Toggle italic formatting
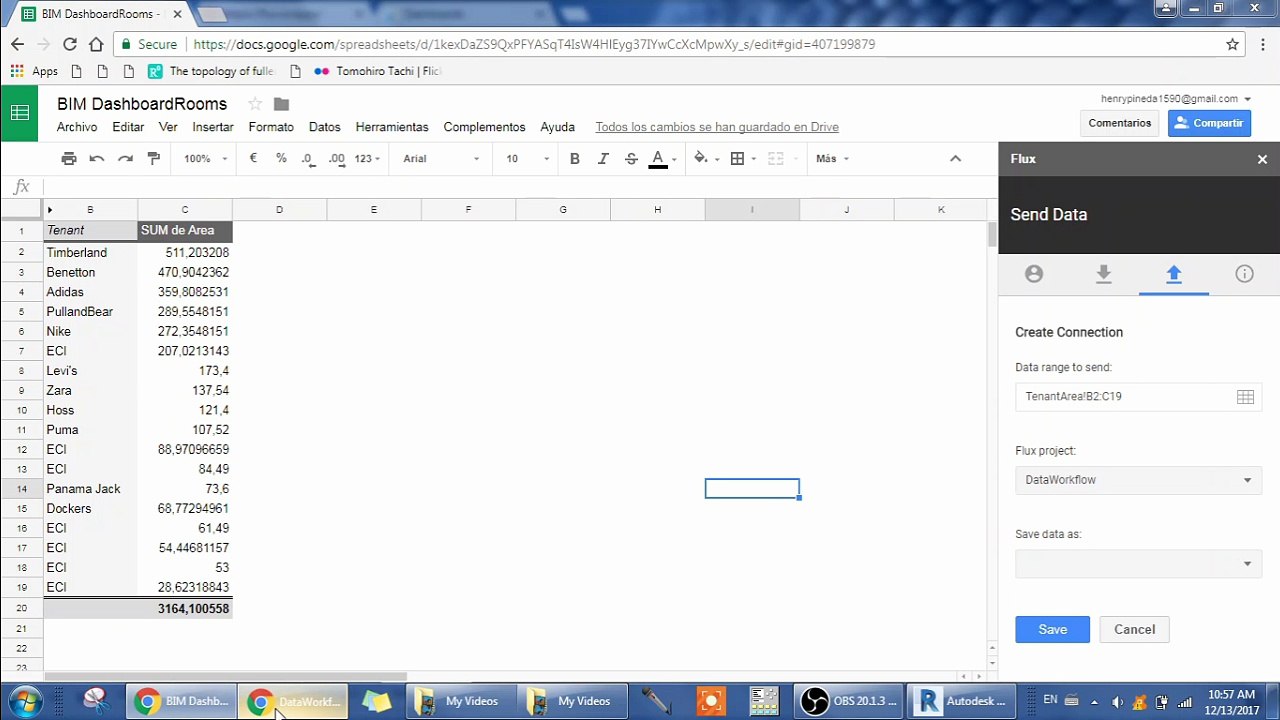Image resolution: width=1280 pixels, height=720 pixels. 603,158
